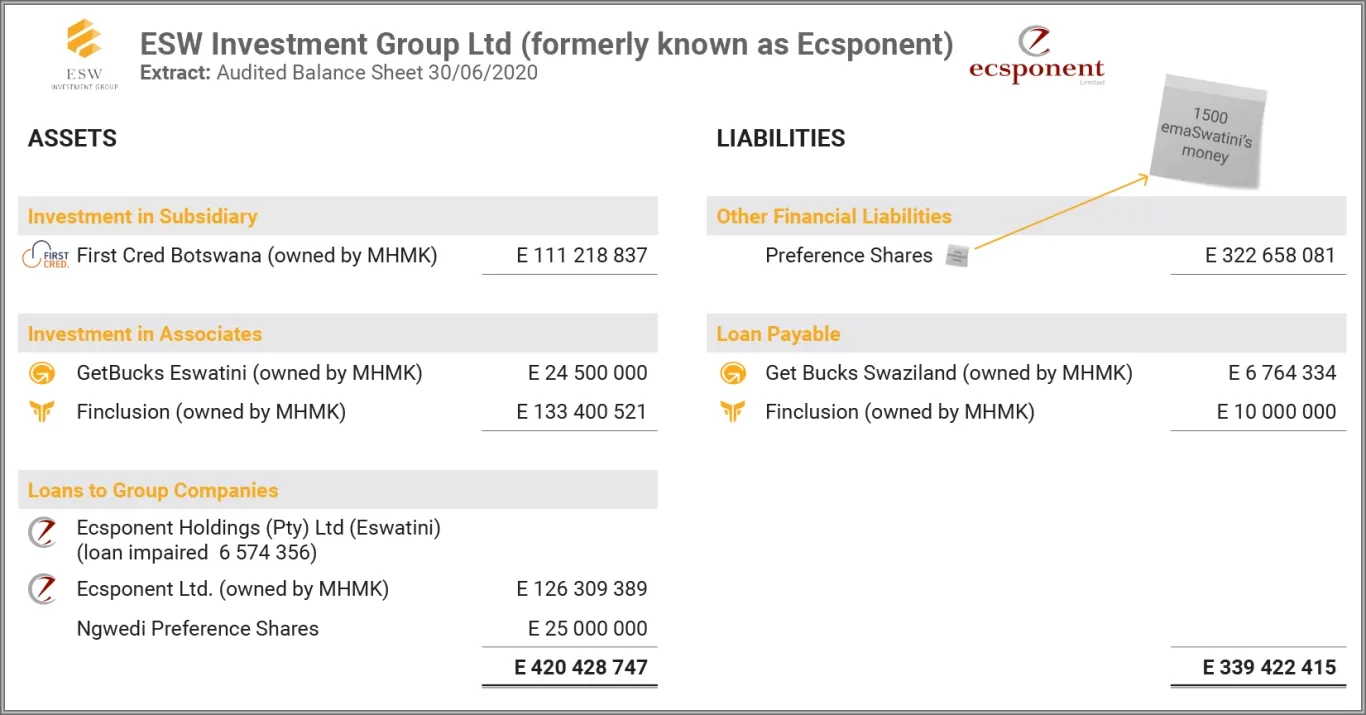Select the Loan Payable section heading

778,334
